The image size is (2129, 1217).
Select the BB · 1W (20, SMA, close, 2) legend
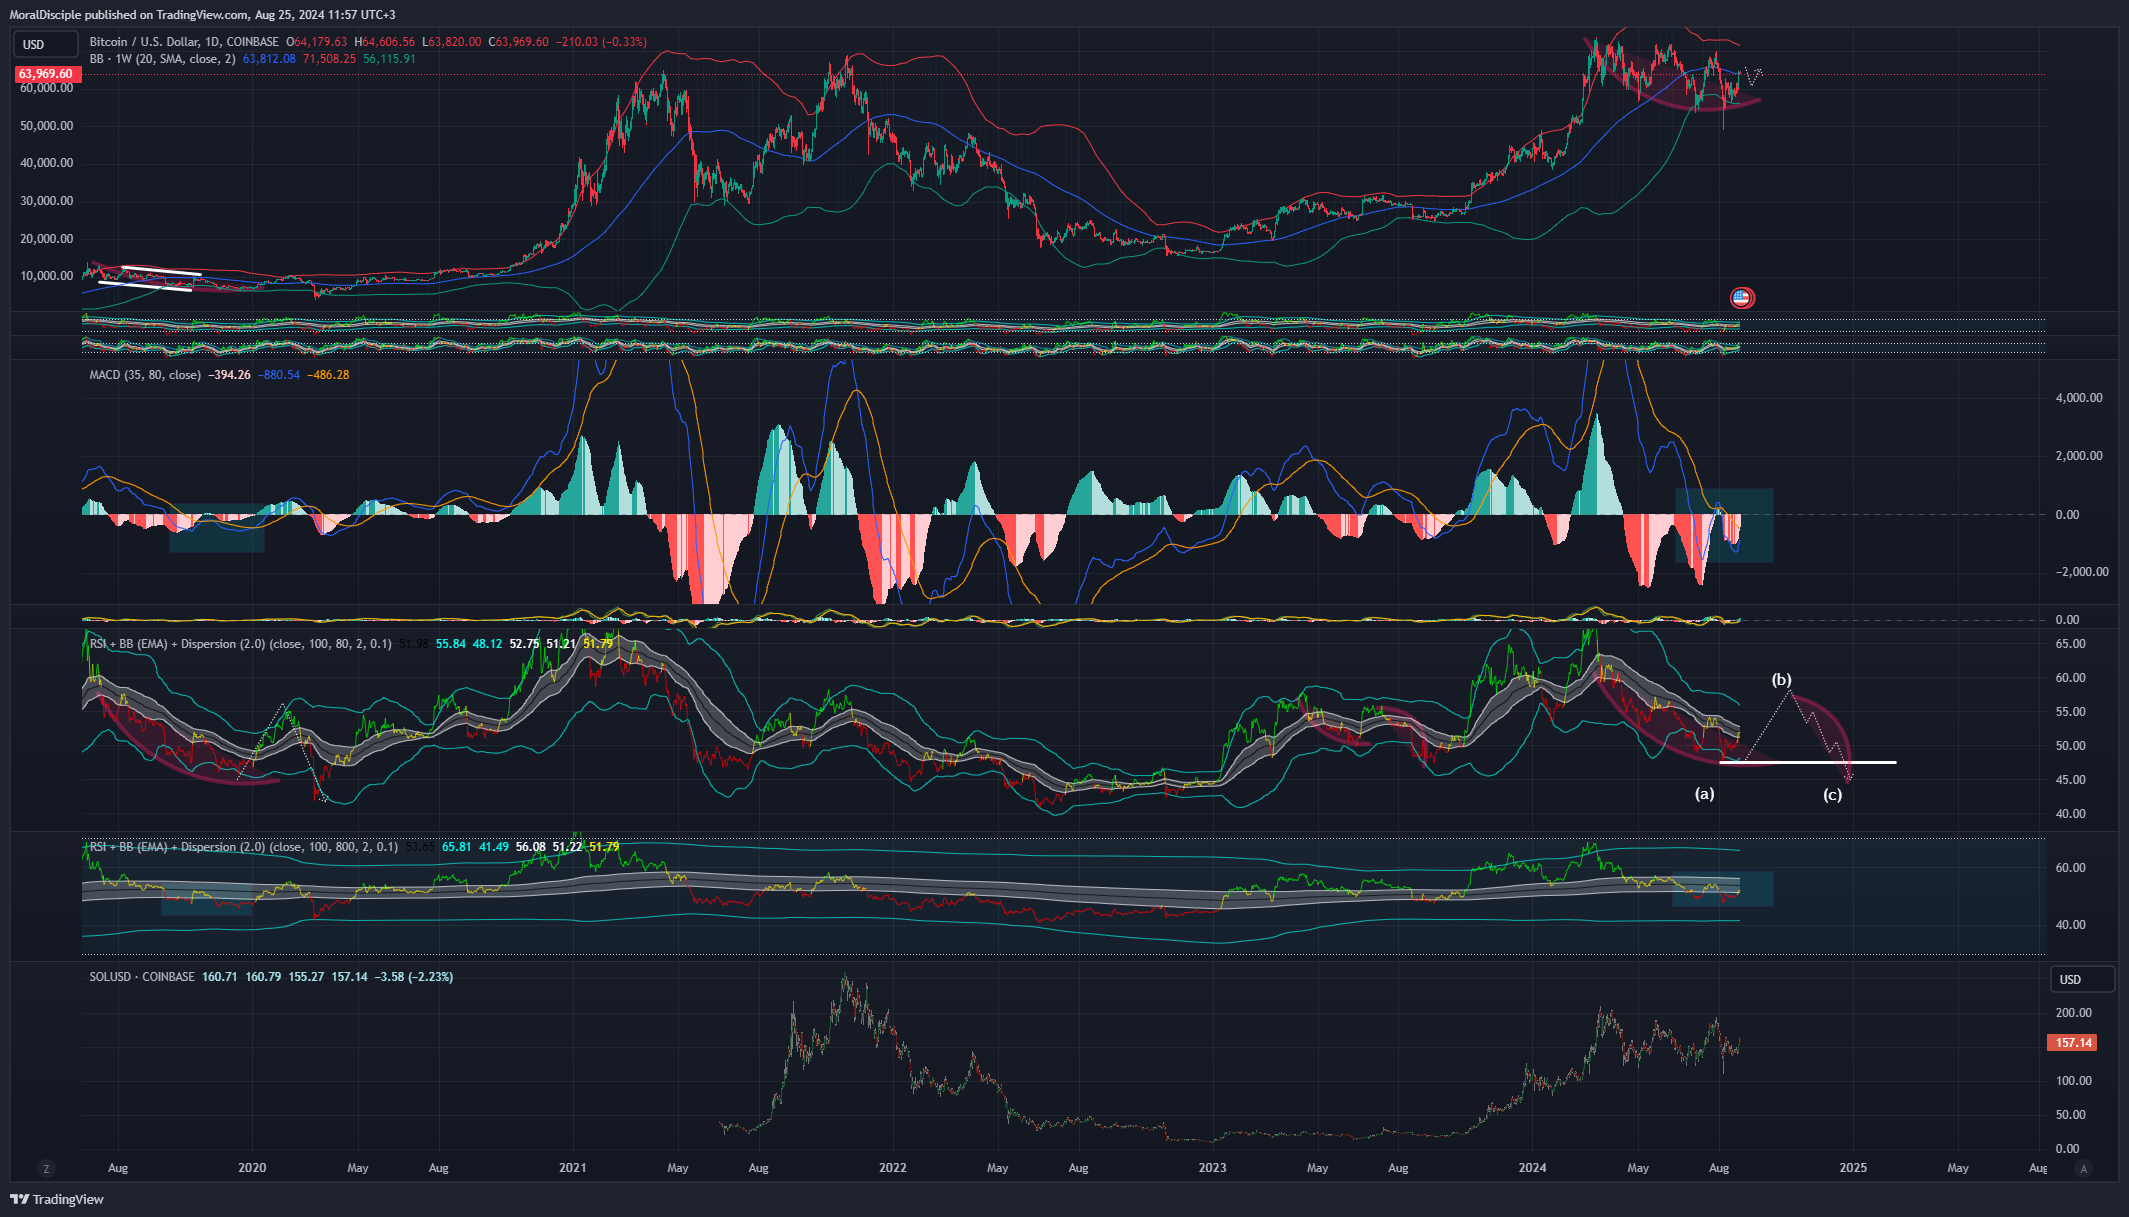pyautogui.click(x=163, y=59)
